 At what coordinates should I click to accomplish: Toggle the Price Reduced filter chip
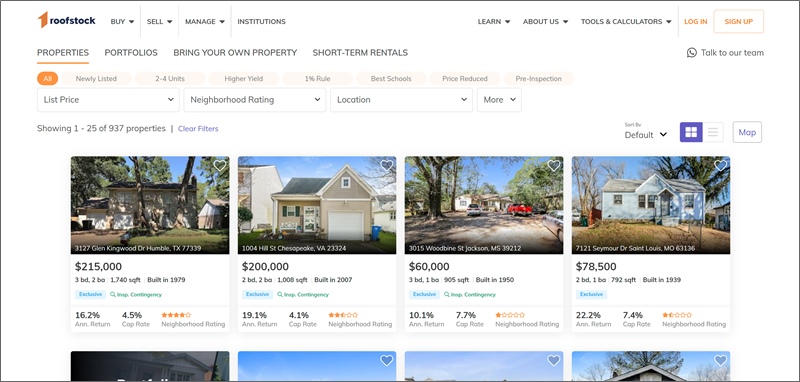[465, 79]
